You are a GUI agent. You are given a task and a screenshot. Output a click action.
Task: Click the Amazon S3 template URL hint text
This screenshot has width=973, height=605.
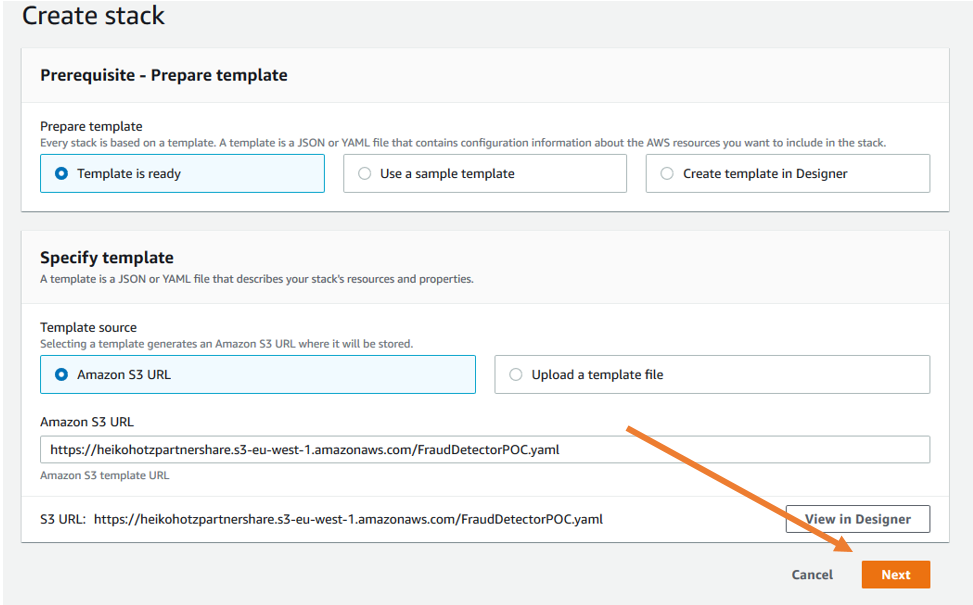click(x=104, y=475)
